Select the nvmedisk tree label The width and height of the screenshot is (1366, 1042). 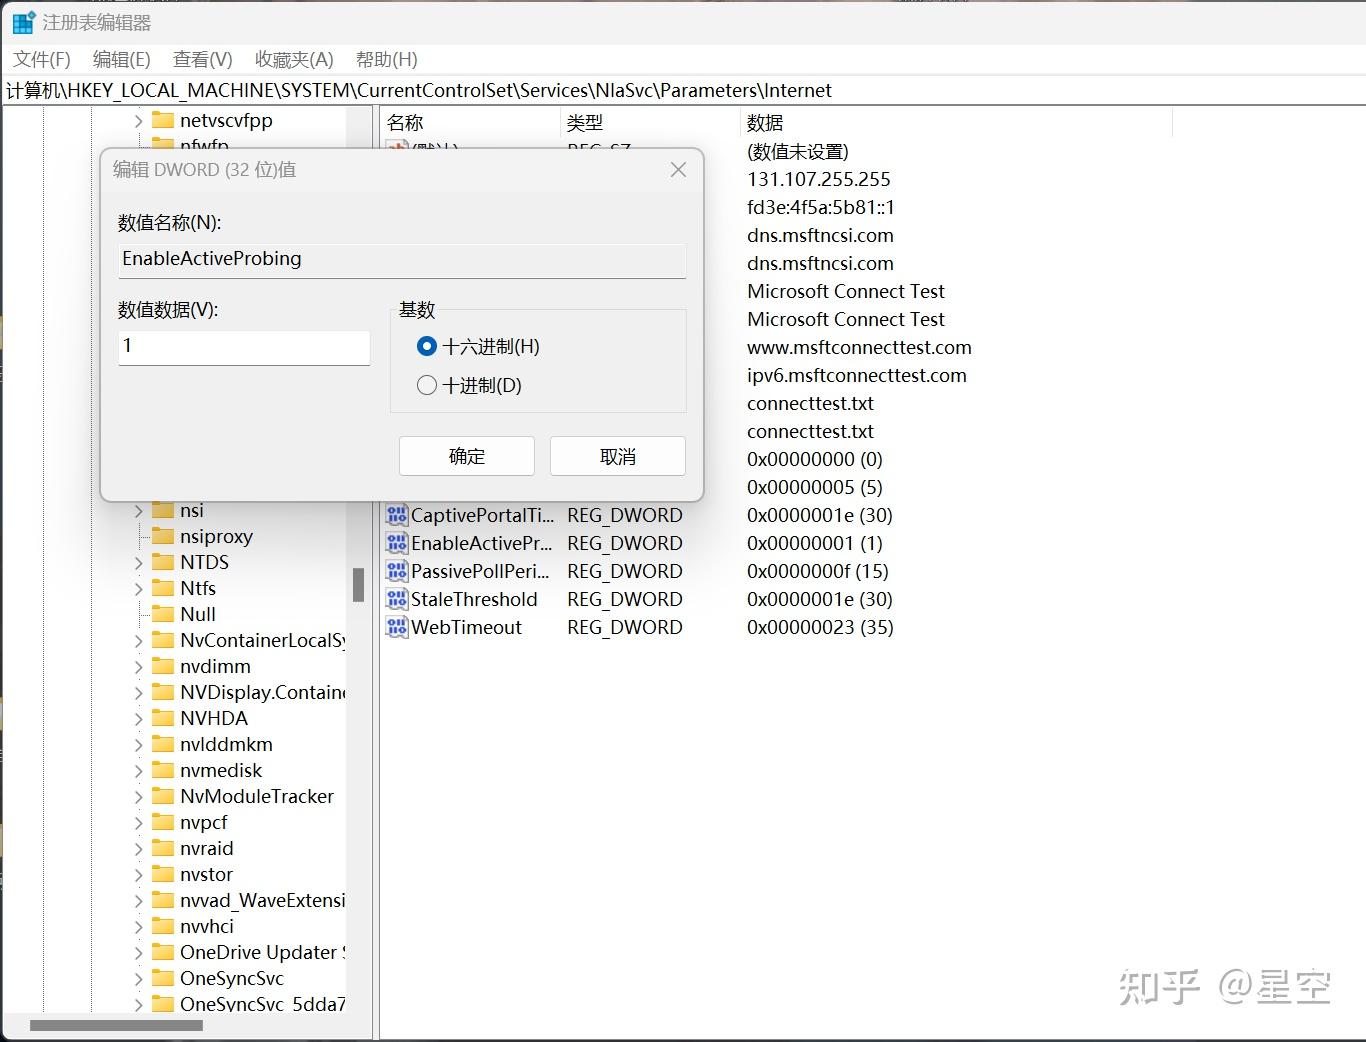pos(221,770)
